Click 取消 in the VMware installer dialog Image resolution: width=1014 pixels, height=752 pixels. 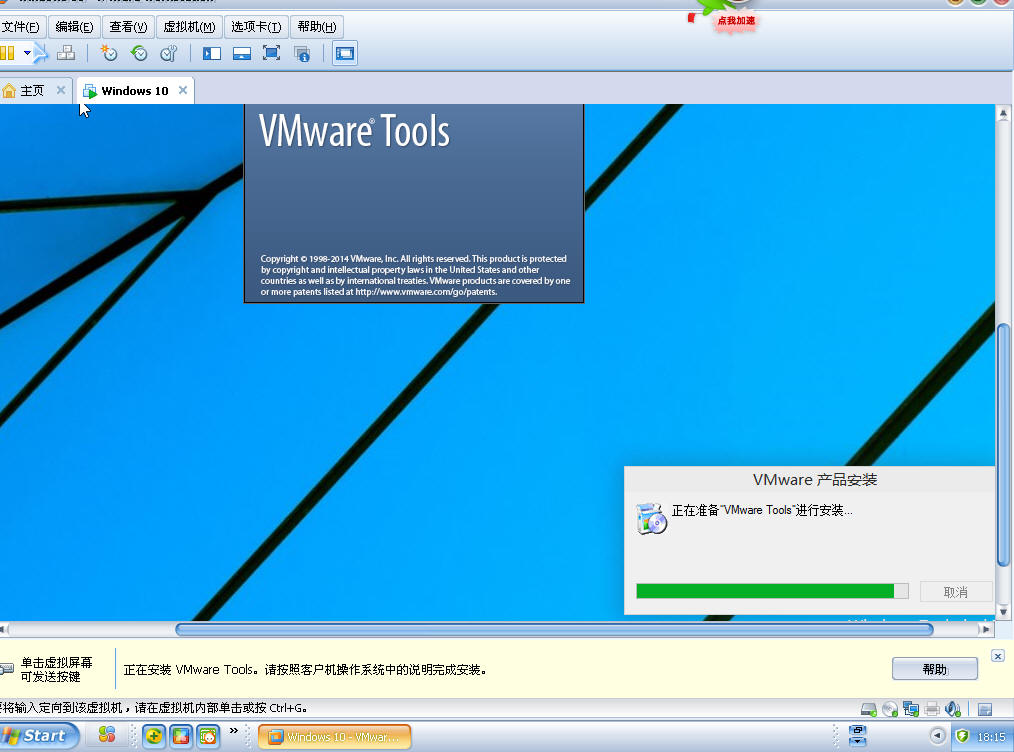point(955,592)
